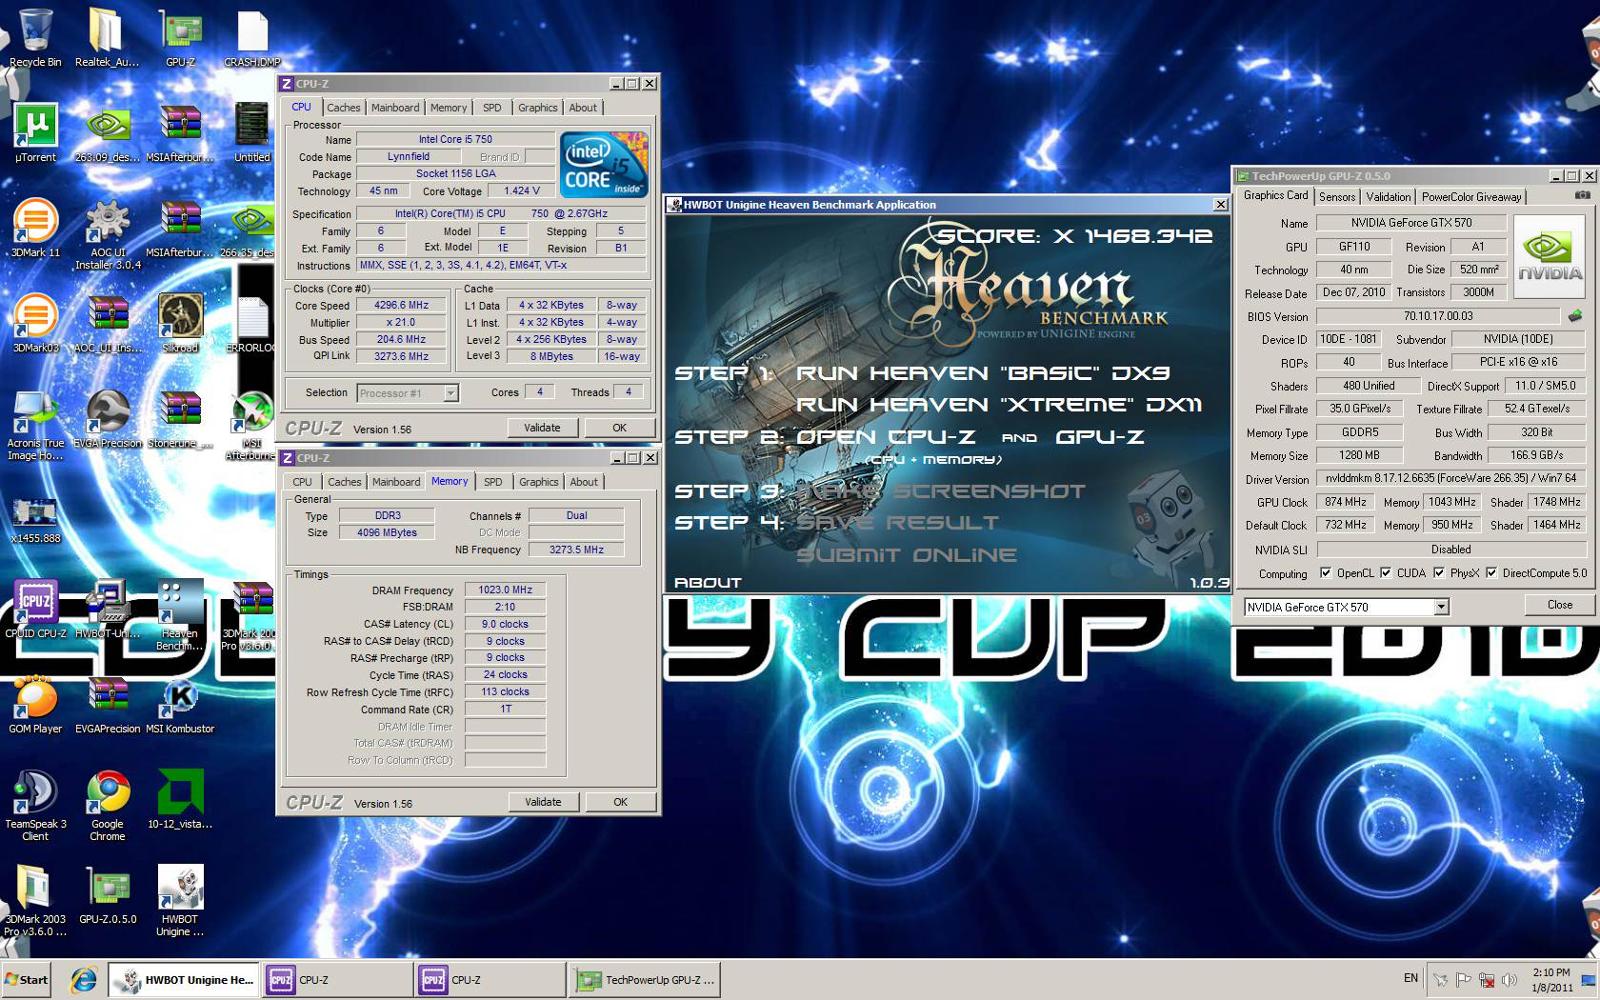Open the CPUID CPU-Z desktop shortcut
Viewport: 1600px width, 1000px height.
click(35, 608)
